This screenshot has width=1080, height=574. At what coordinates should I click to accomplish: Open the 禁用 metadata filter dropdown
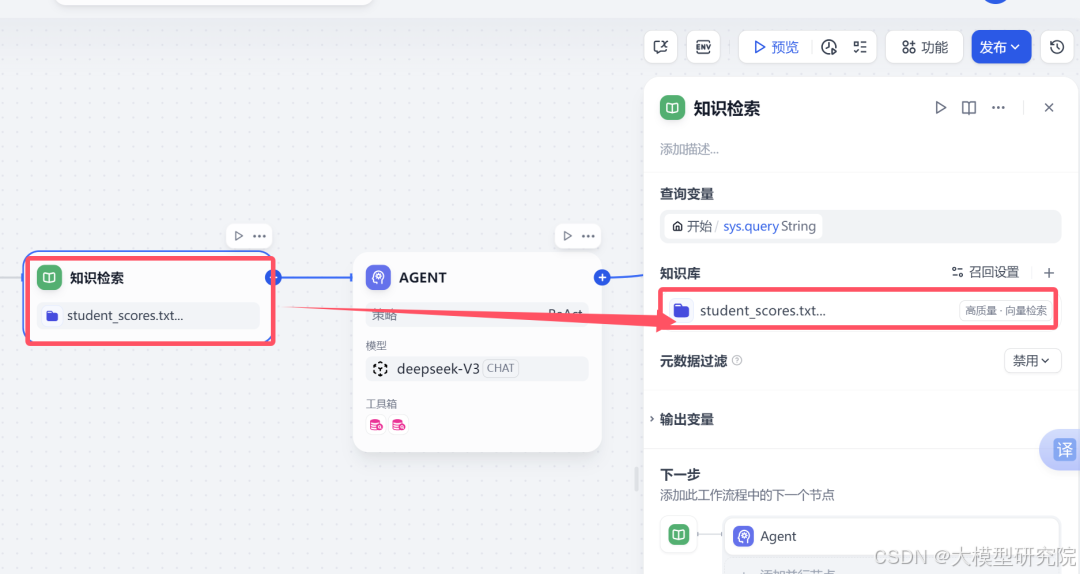(x=1032, y=361)
